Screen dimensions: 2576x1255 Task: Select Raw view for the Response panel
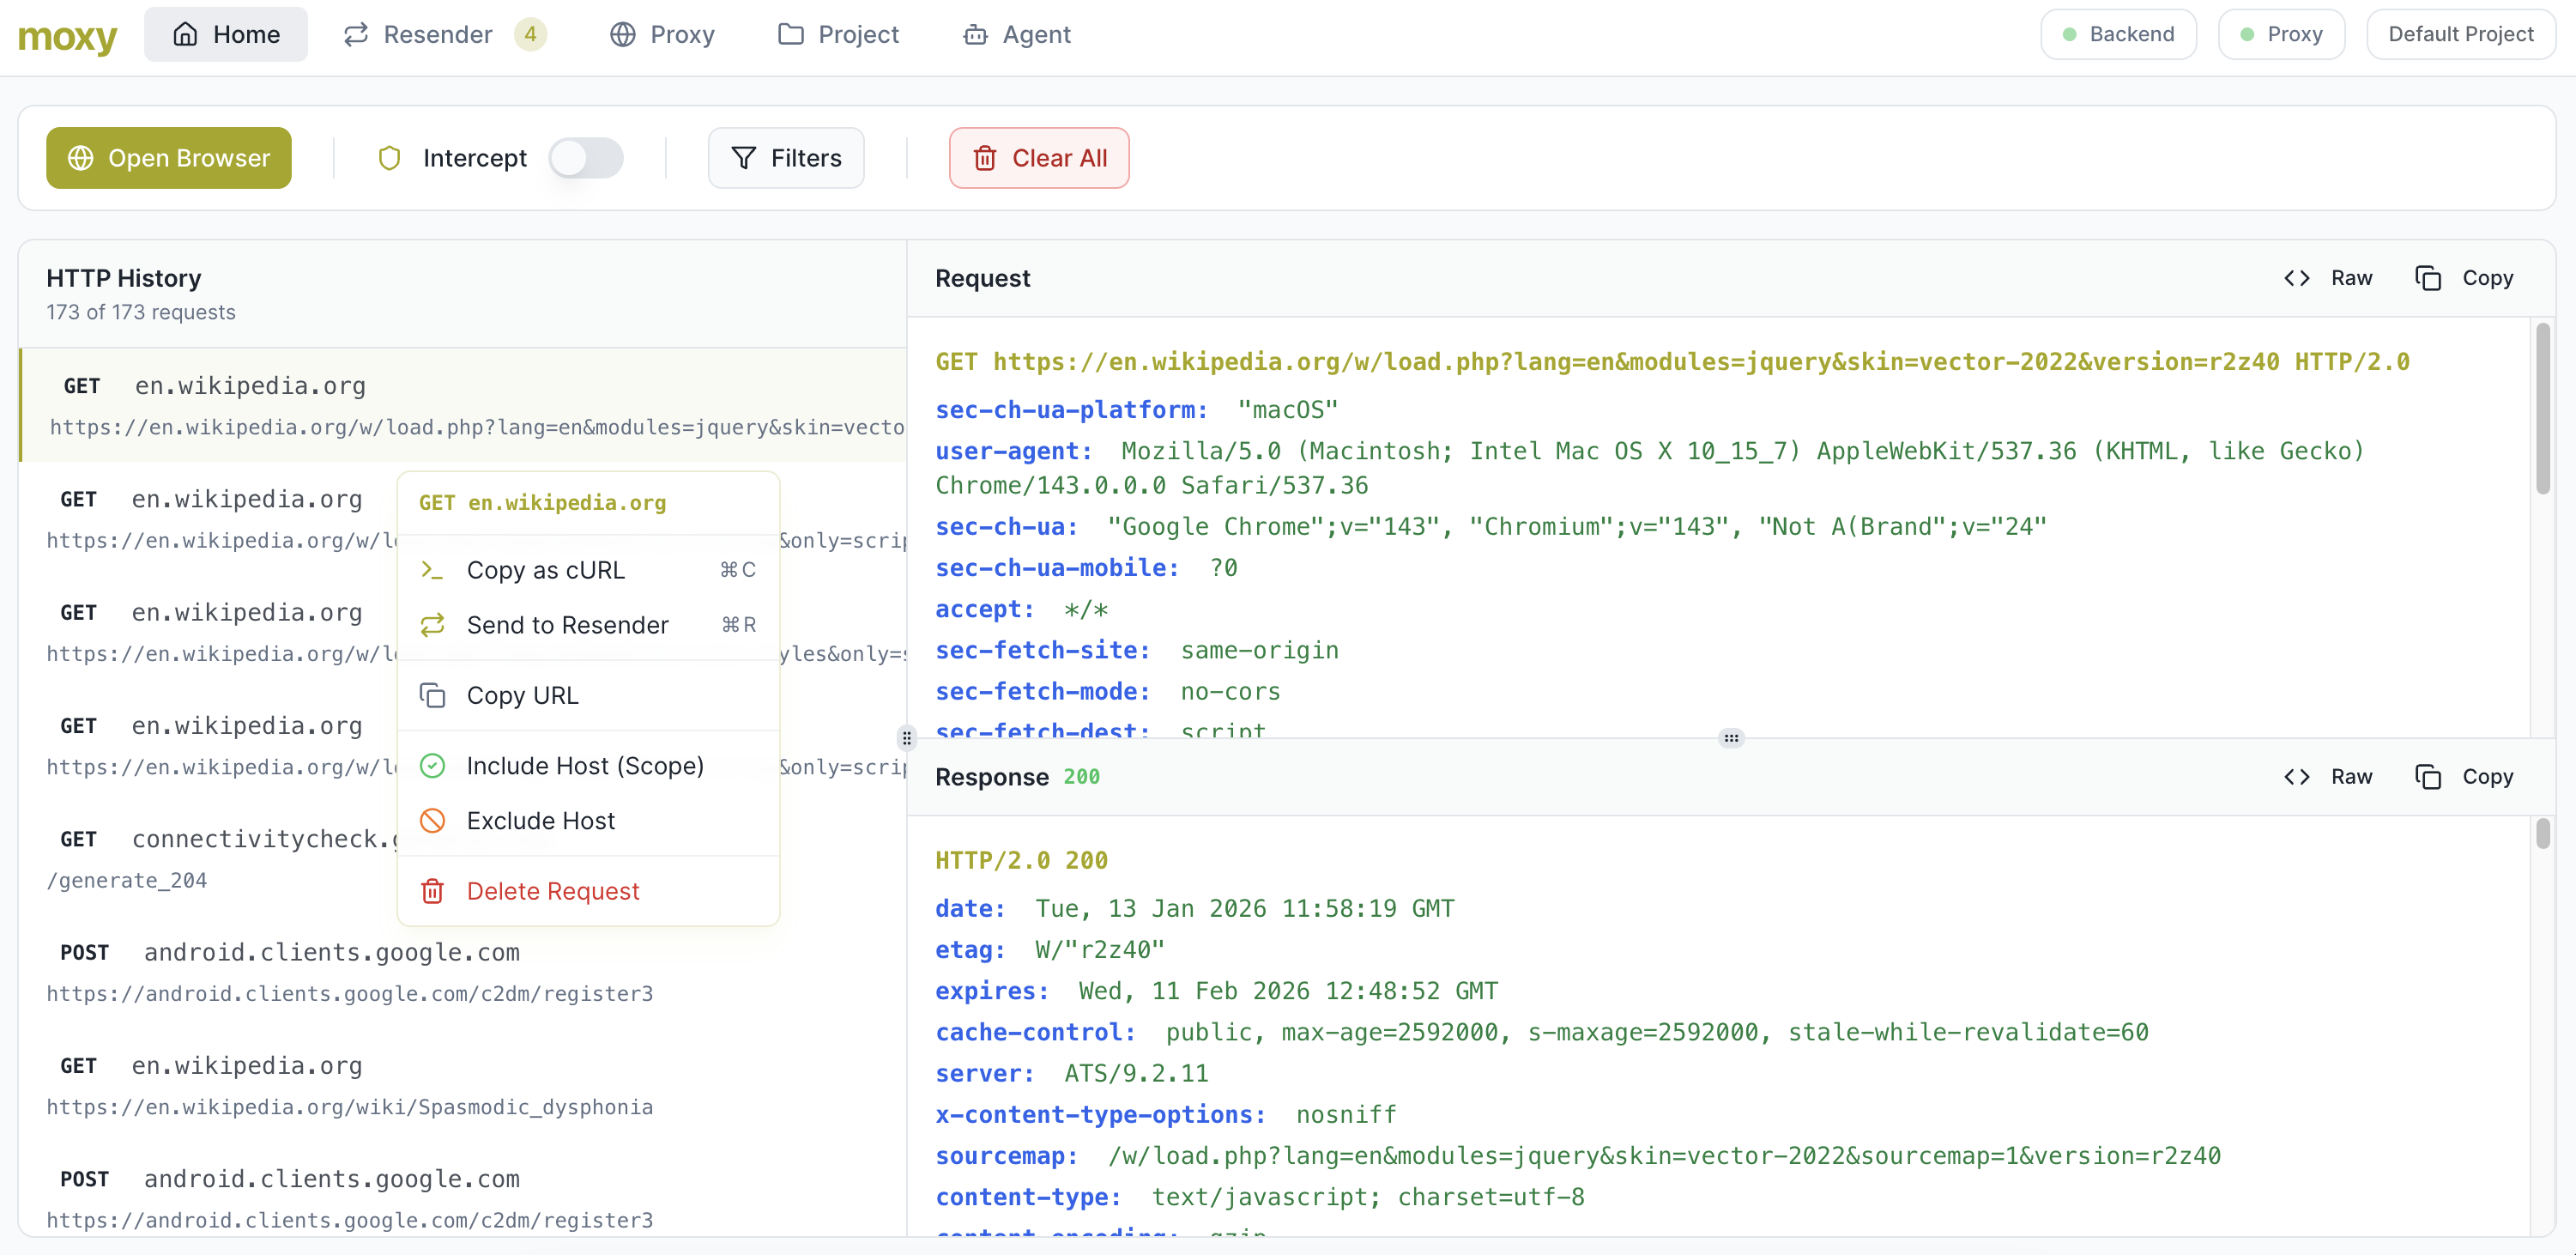[2328, 776]
